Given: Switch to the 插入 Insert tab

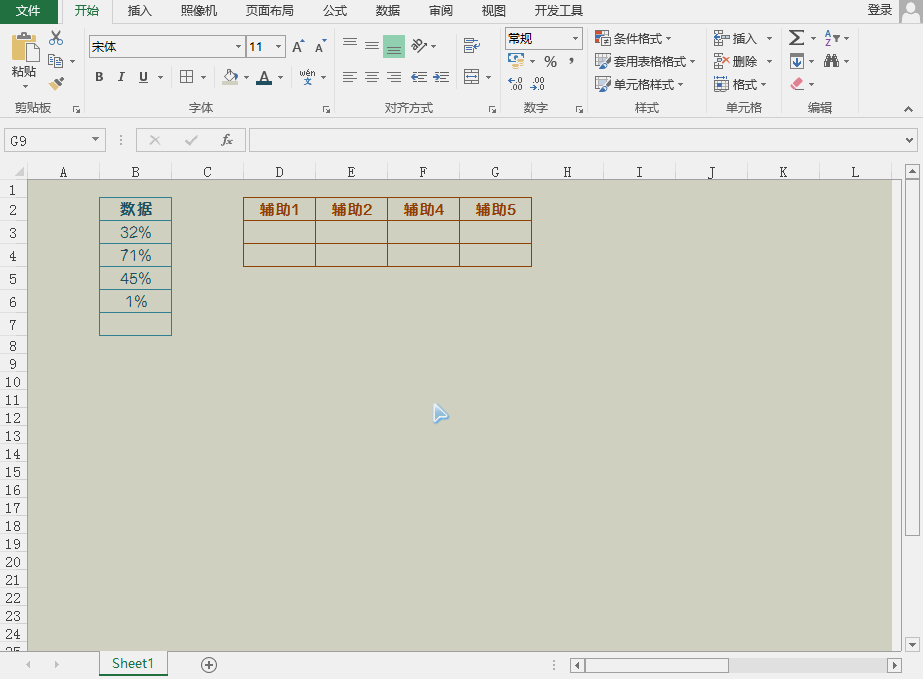Looking at the screenshot, I should point(140,11).
